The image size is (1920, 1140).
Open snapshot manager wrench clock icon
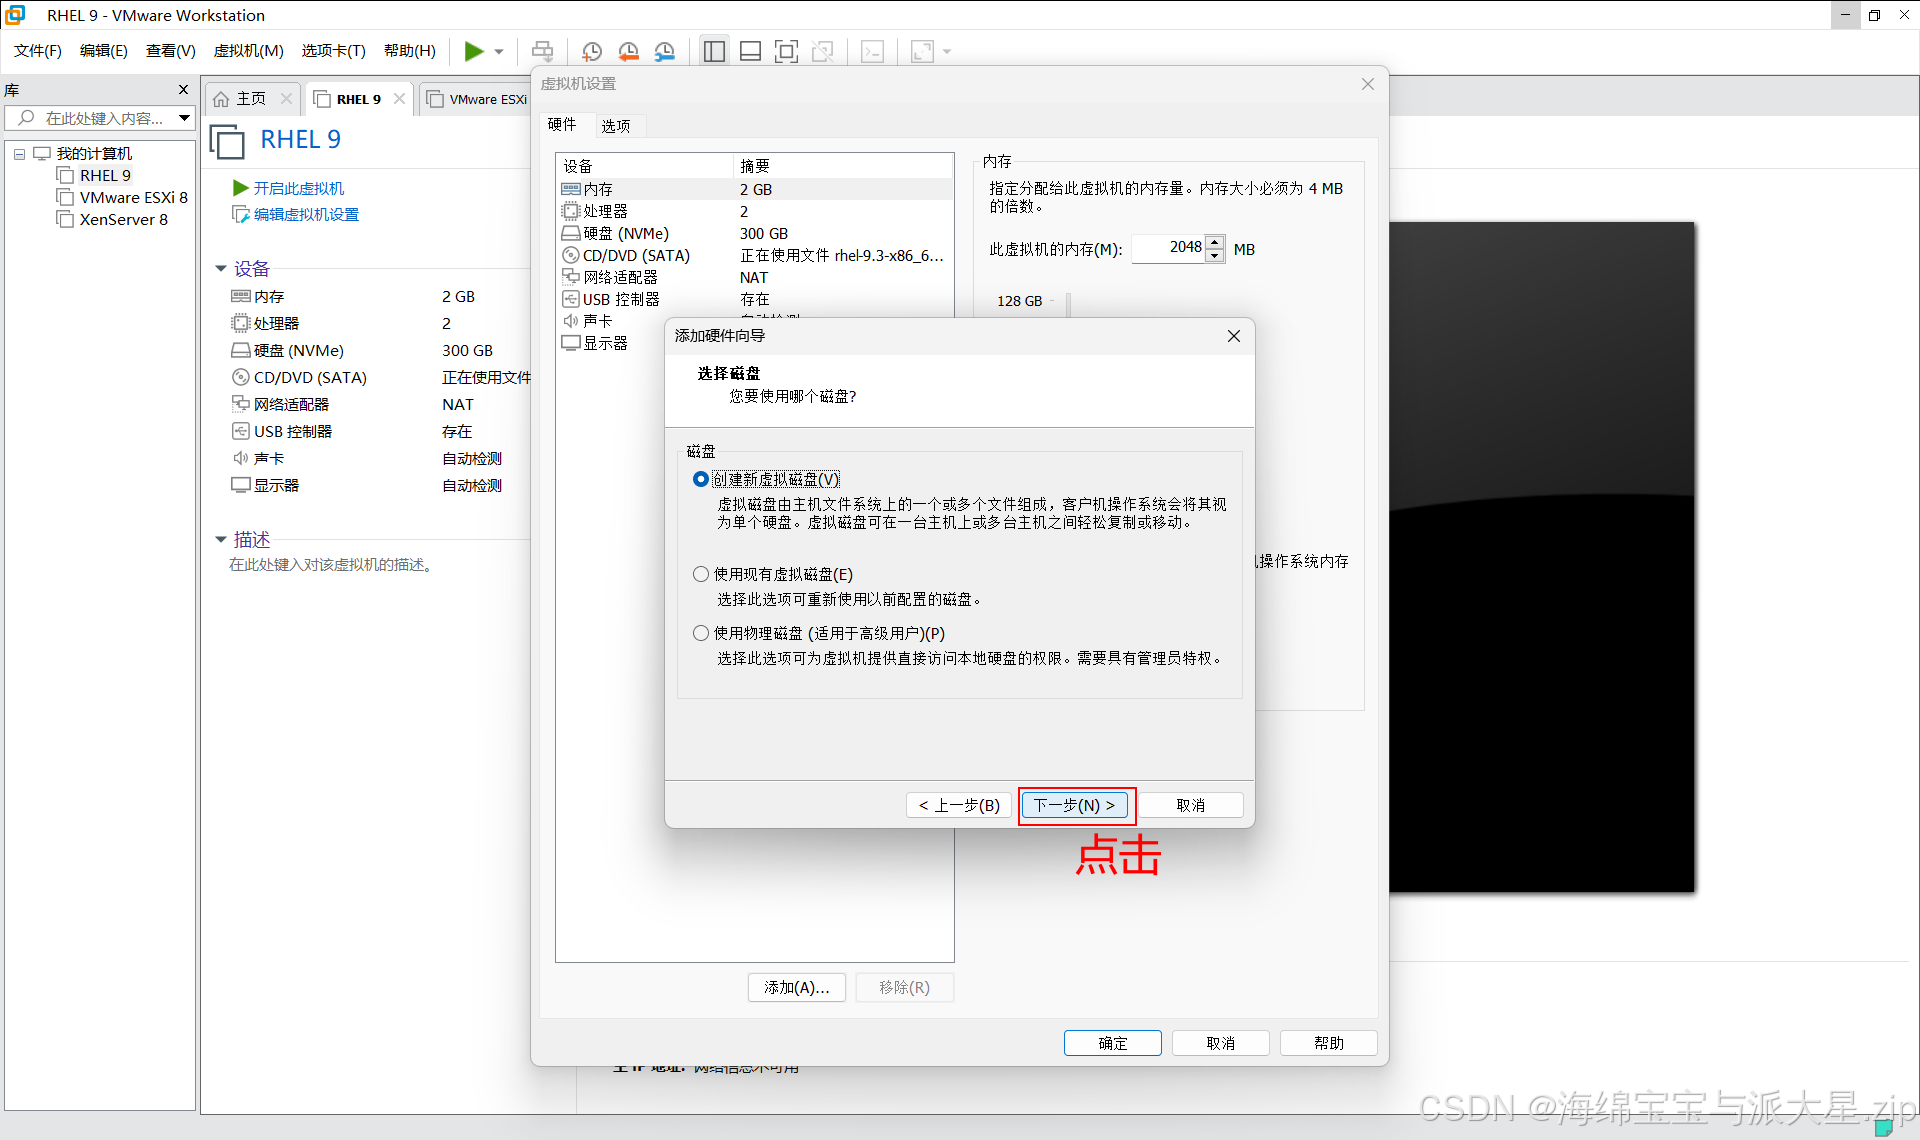(665, 51)
